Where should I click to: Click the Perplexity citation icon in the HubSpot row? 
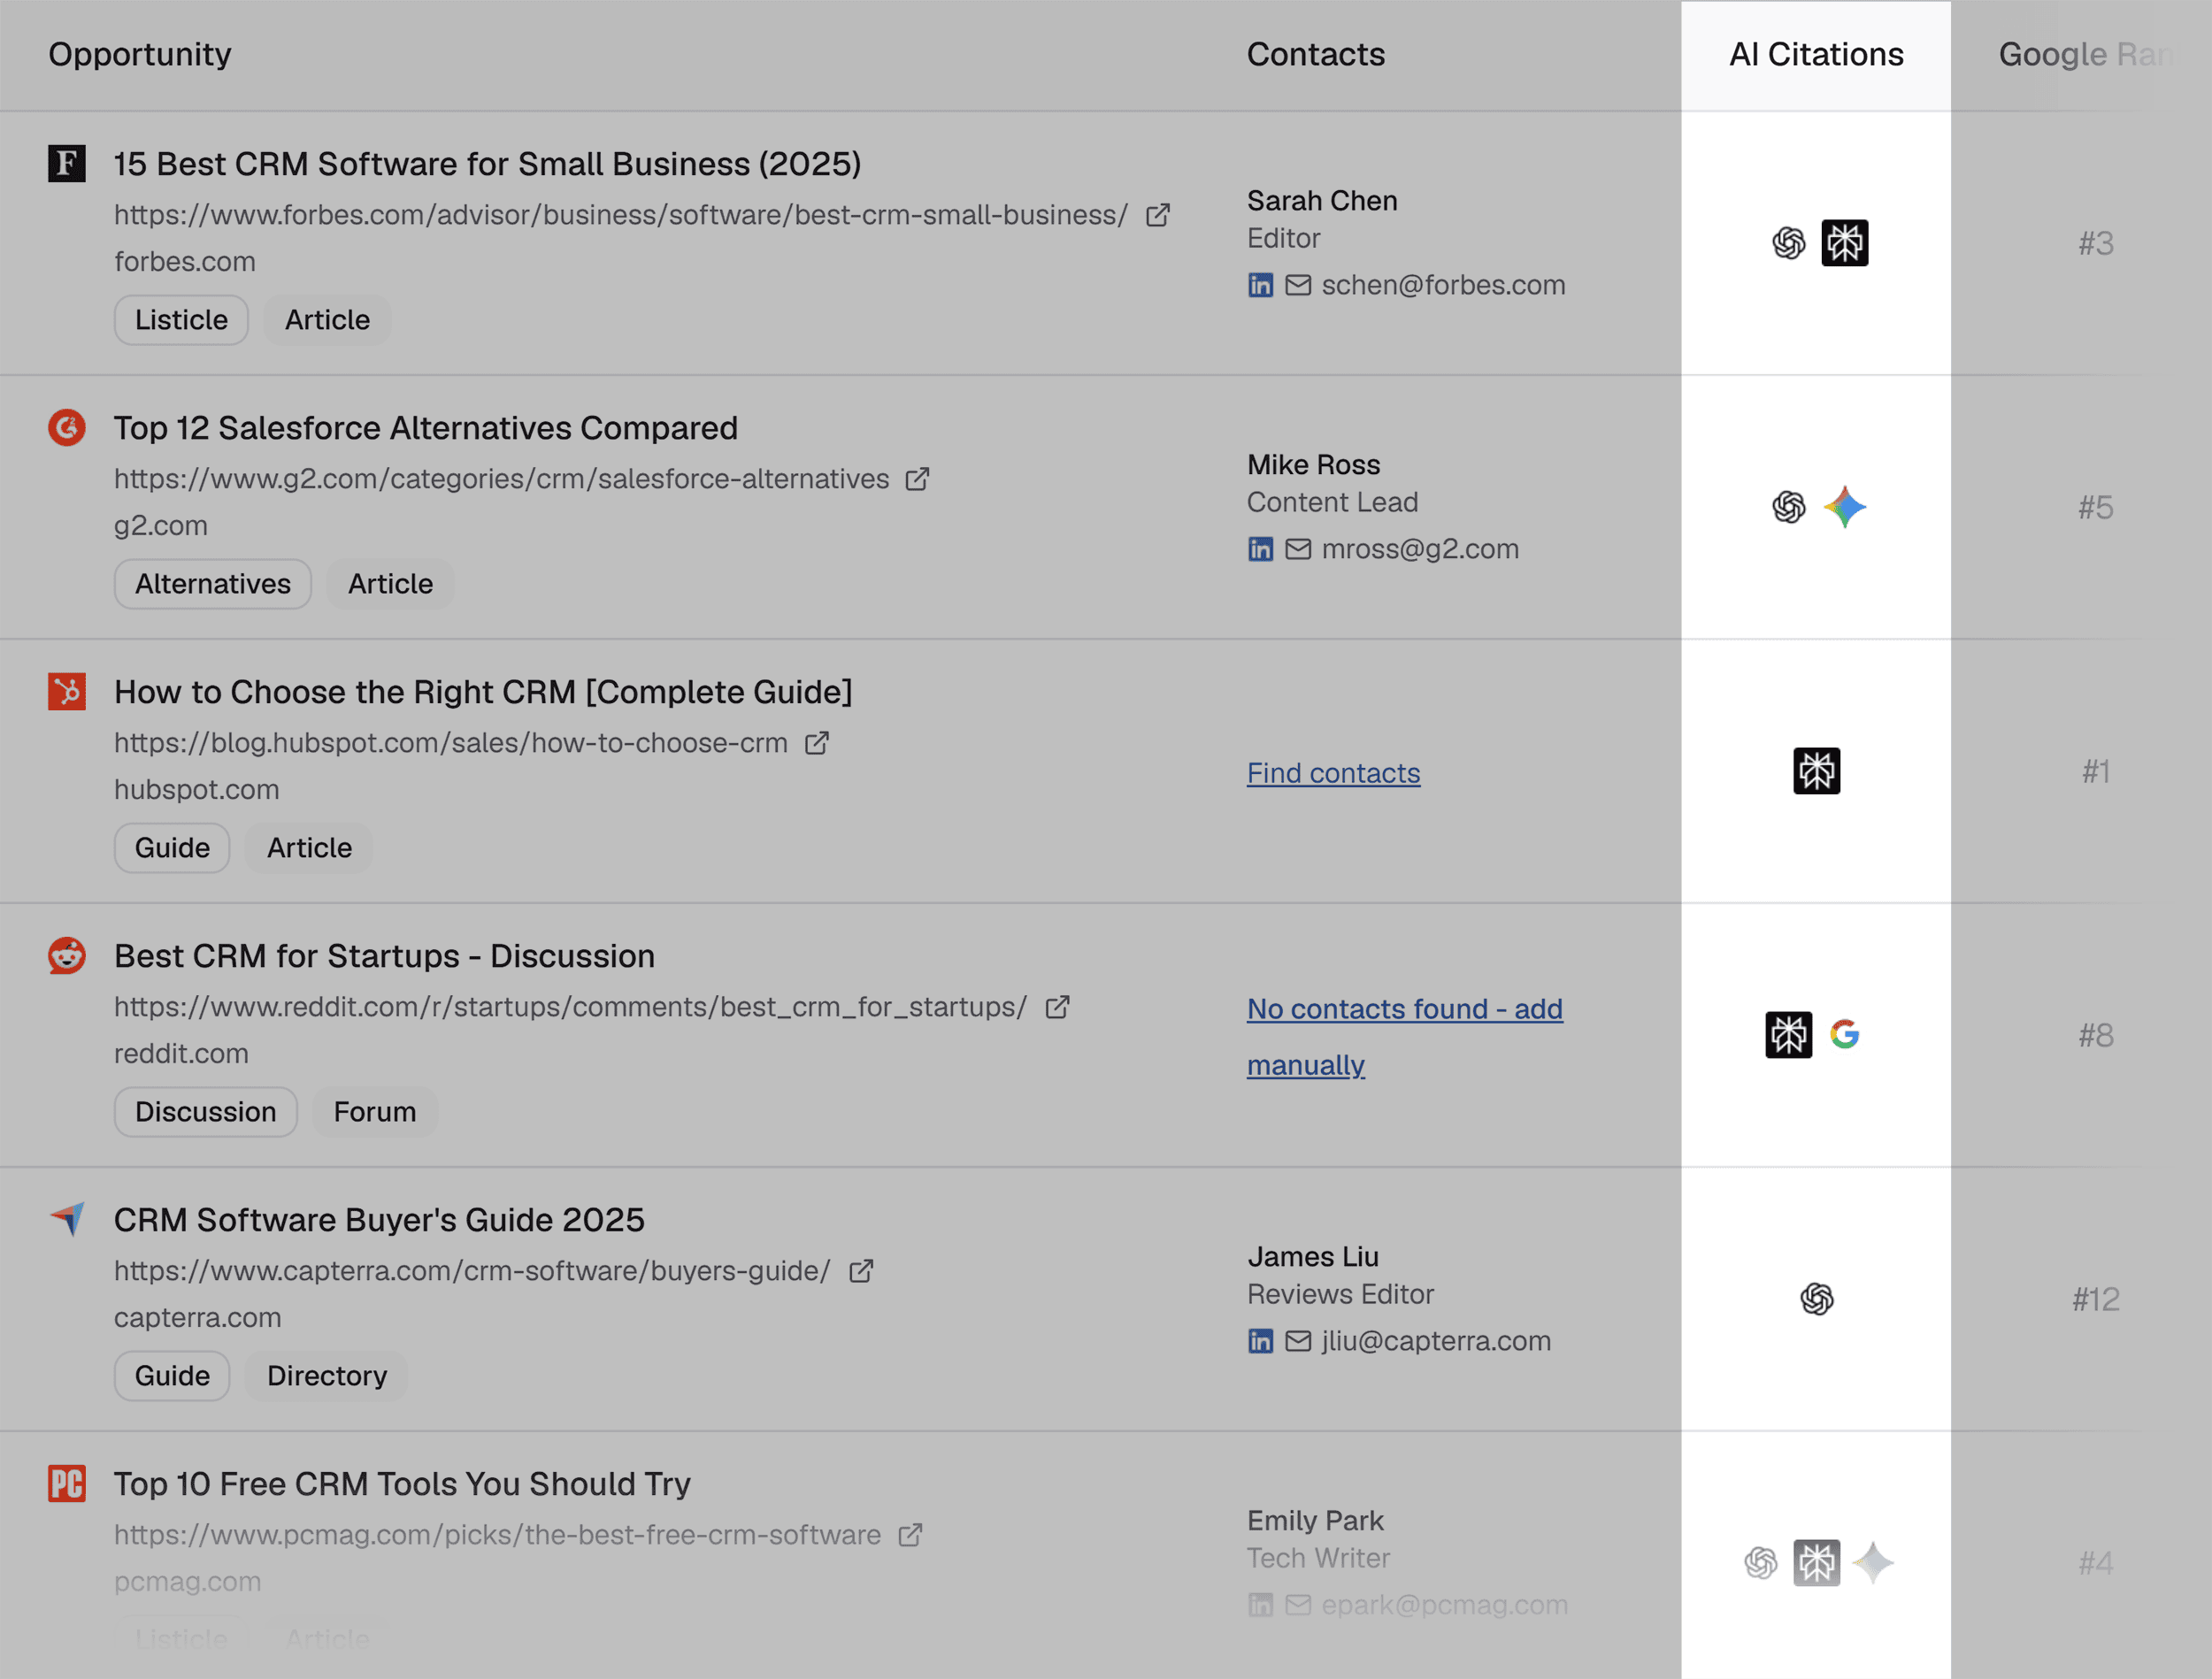(x=1817, y=771)
